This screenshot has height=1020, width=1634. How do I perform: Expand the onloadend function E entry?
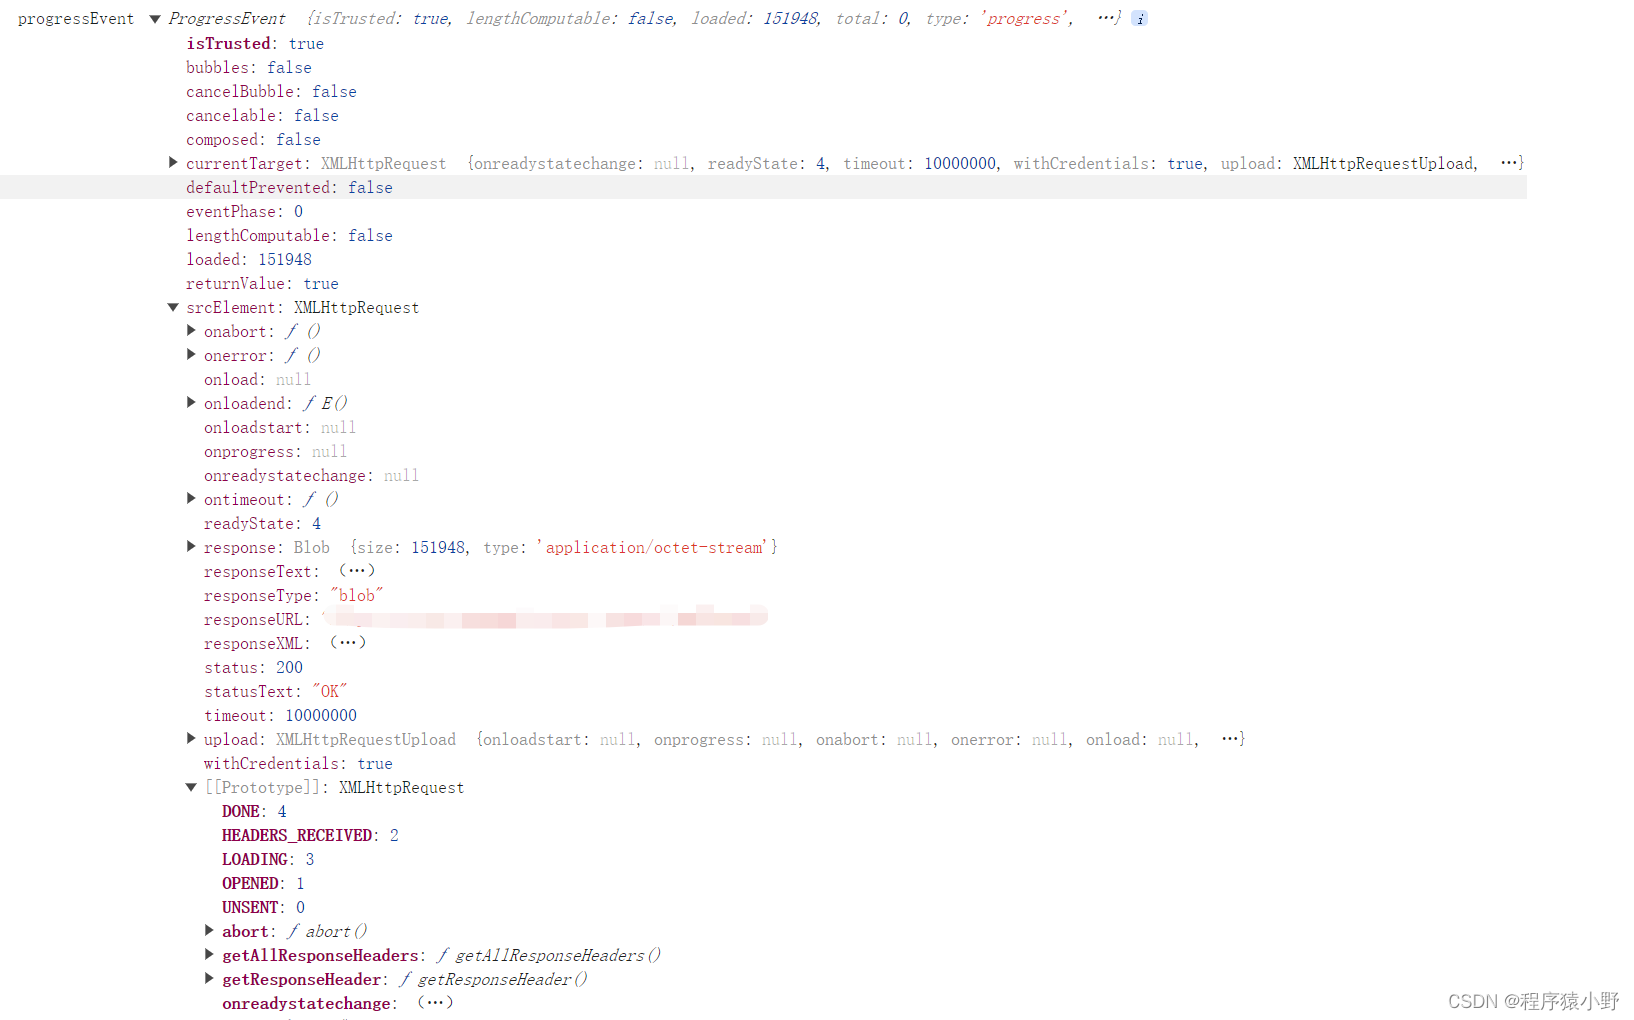(191, 402)
